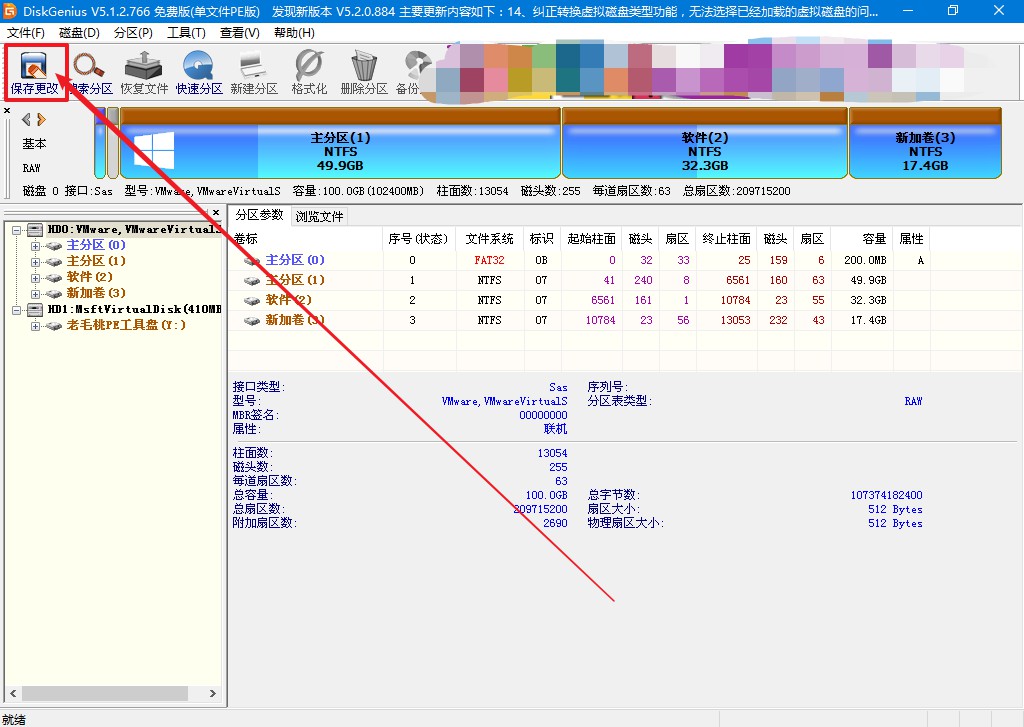
Task: Close the disk tree panel with its X
Action: coord(216,212)
